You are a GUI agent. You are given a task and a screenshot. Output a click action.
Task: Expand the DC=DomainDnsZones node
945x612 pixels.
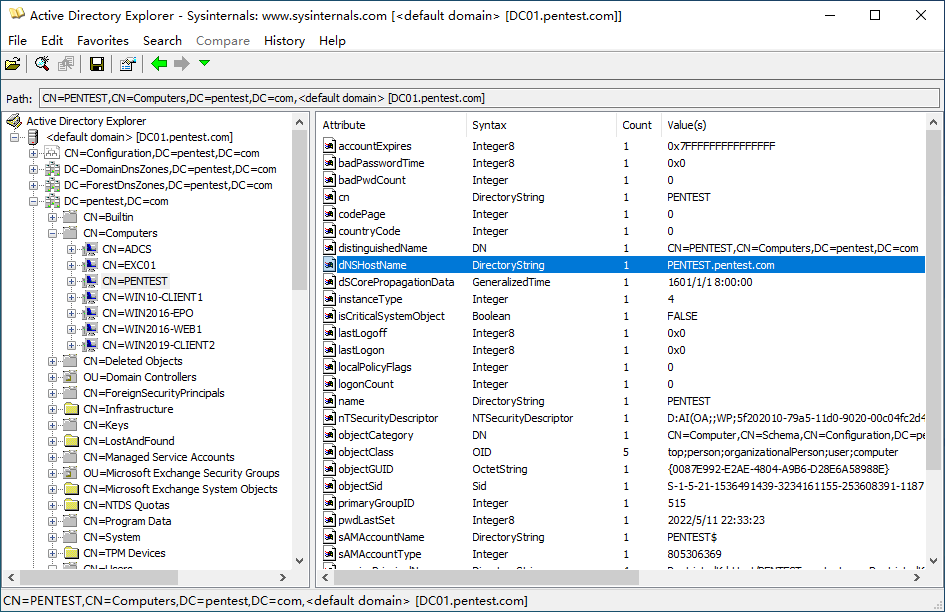coord(34,169)
